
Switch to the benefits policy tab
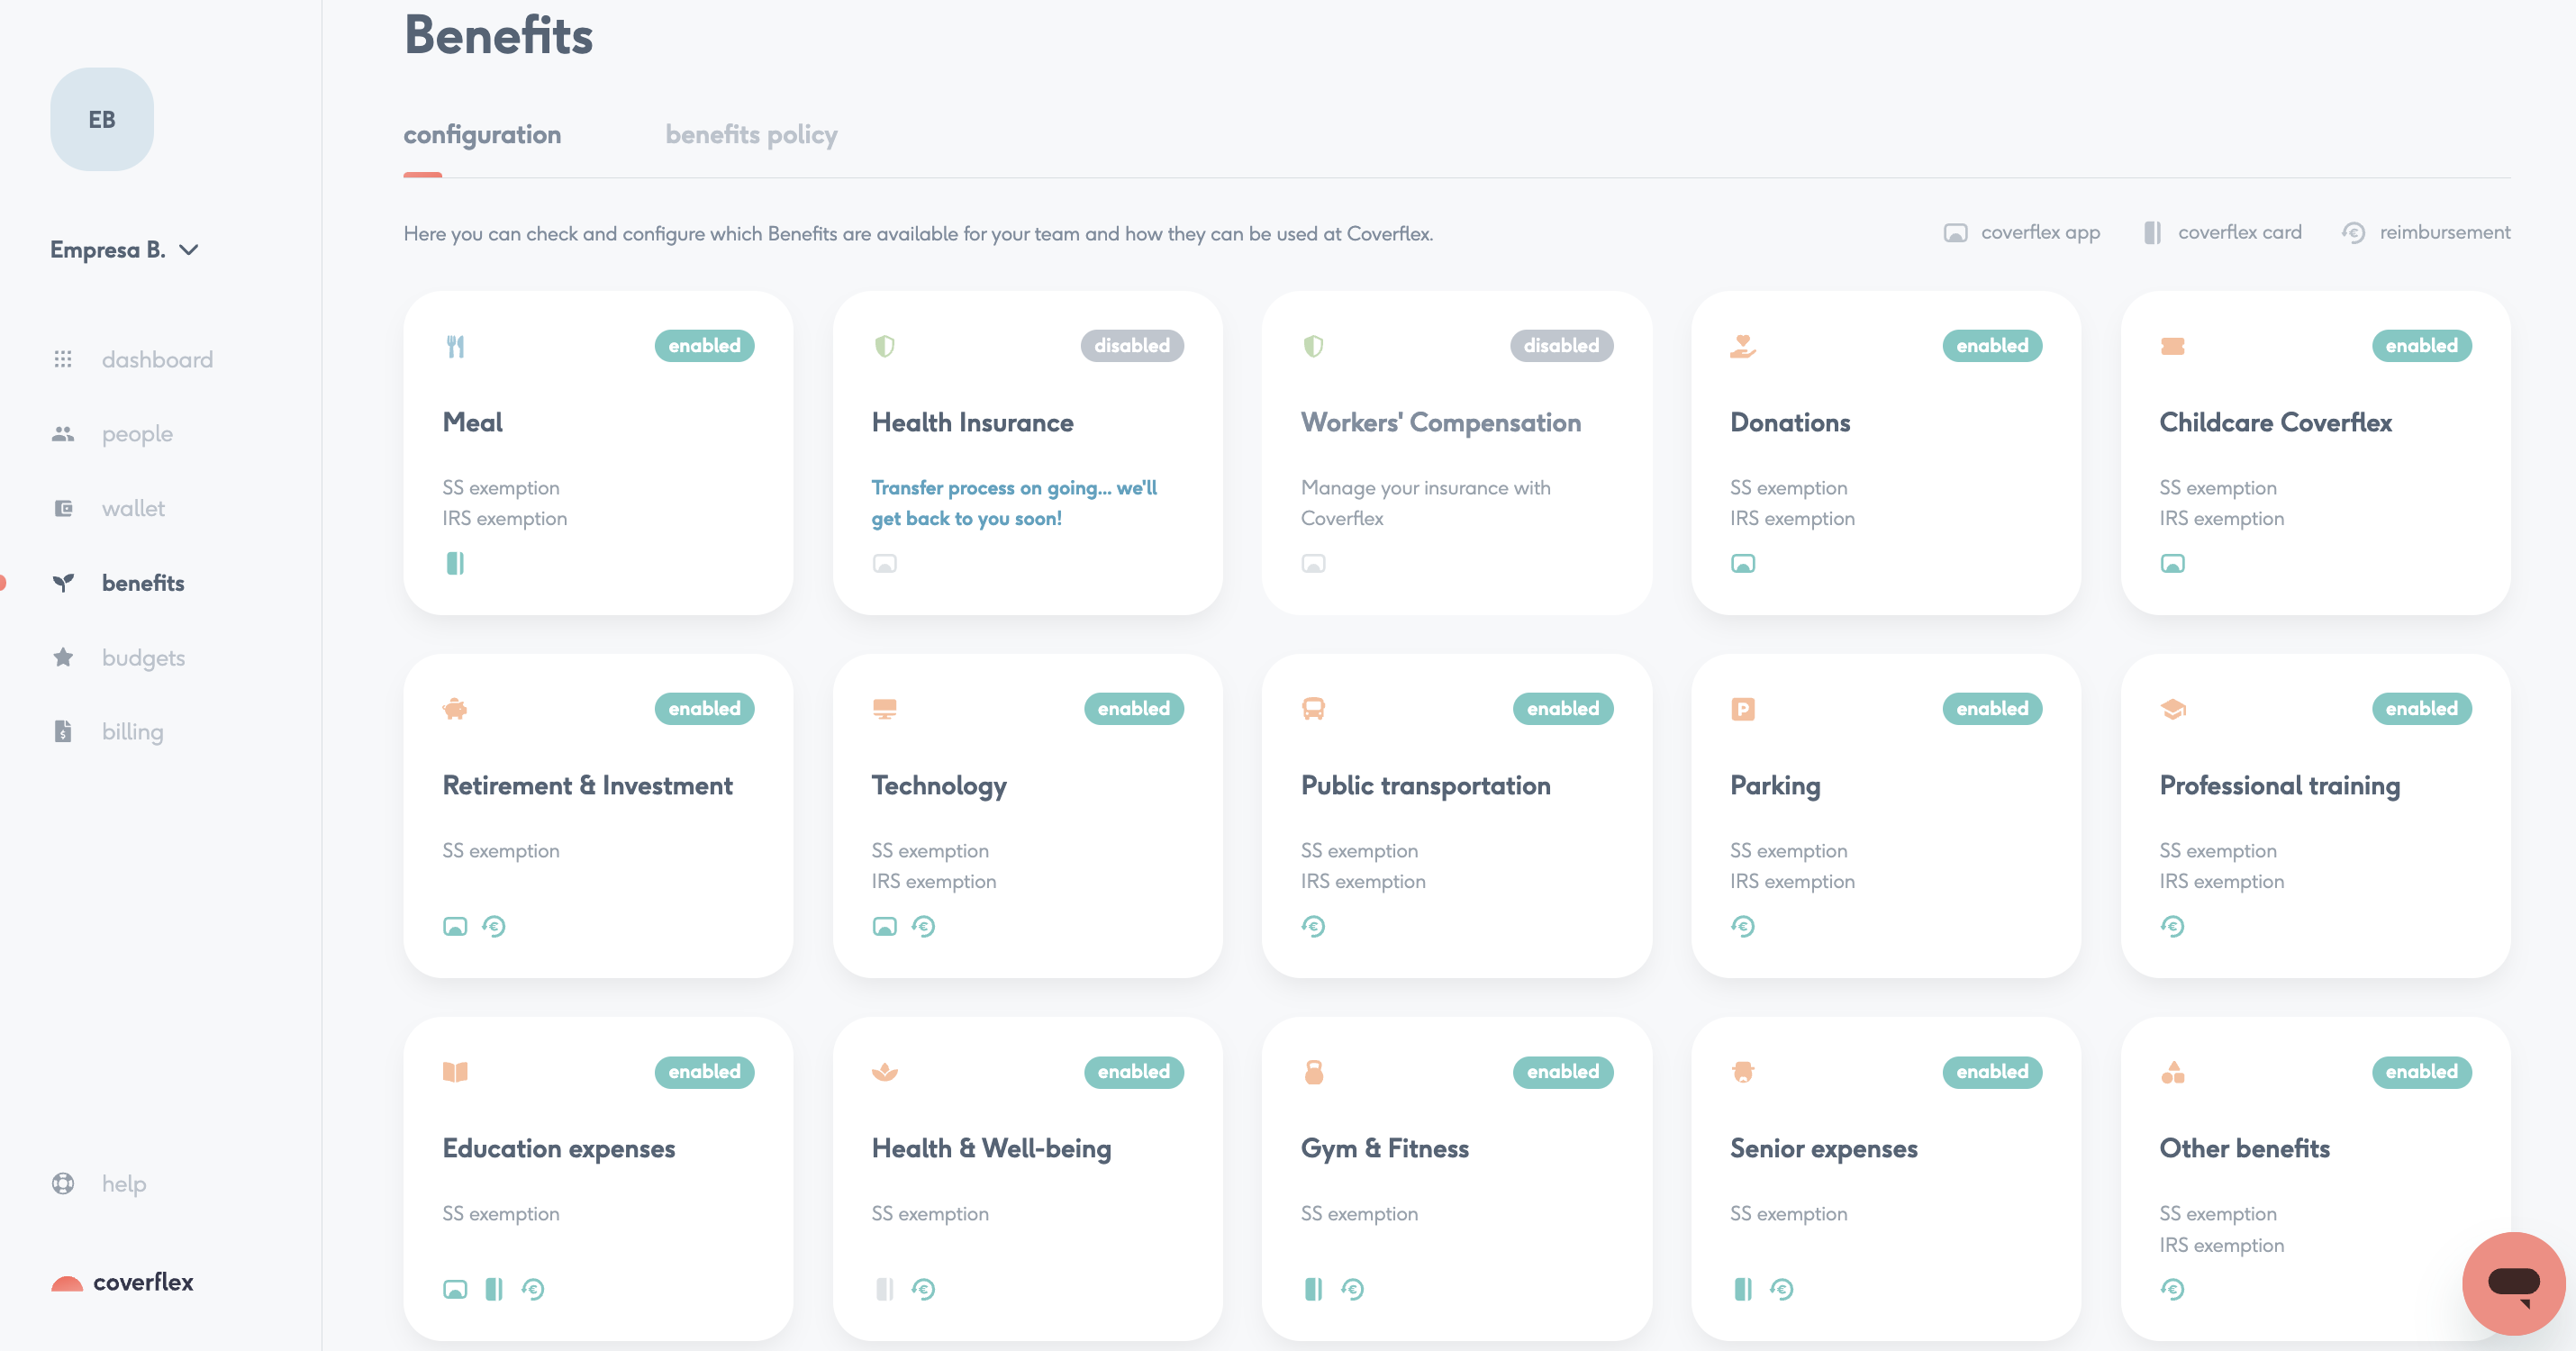point(751,134)
